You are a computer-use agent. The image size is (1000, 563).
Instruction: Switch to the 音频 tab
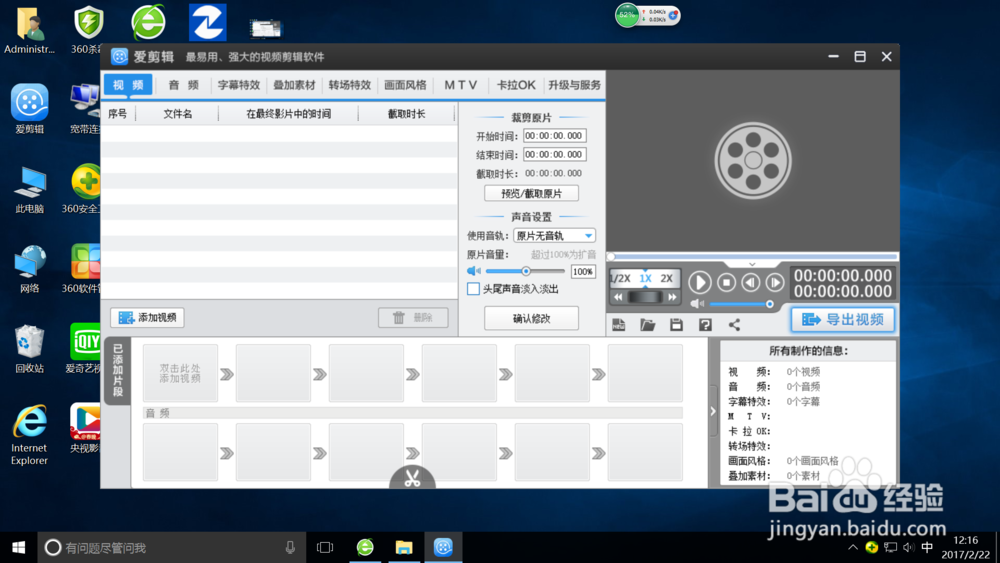(x=184, y=85)
